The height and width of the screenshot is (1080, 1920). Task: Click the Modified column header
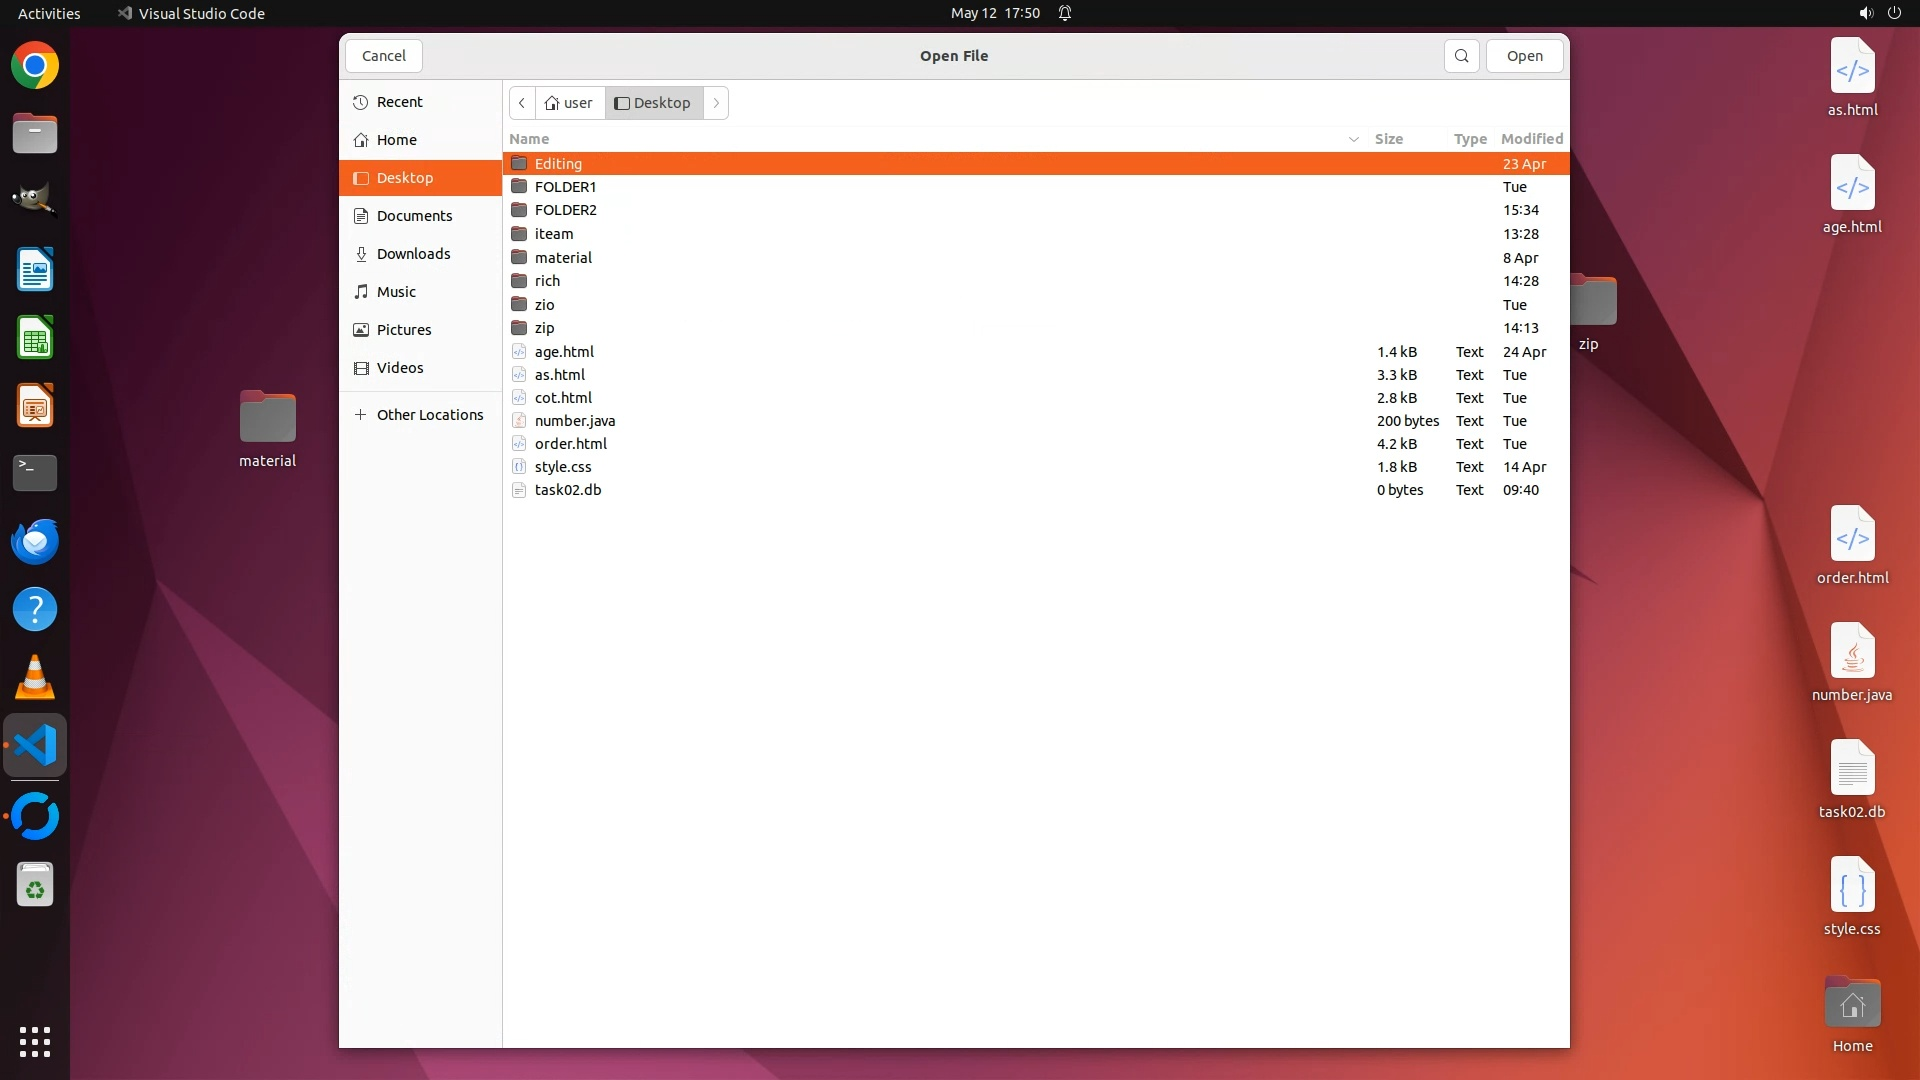pyautogui.click(x=1531, y=139)
